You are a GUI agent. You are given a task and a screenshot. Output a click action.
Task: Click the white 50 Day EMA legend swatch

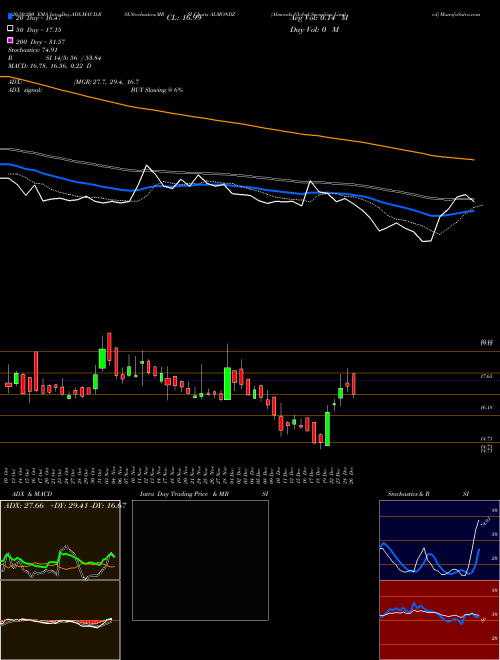pyautogui.click(x=10, y=29)
